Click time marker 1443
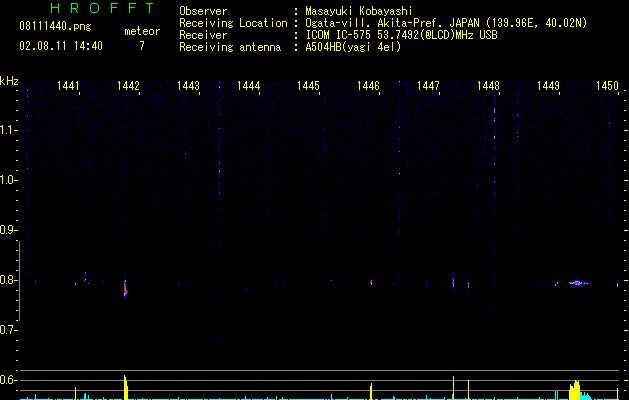Viewport: 629px width, 400px height. (188, 86)
